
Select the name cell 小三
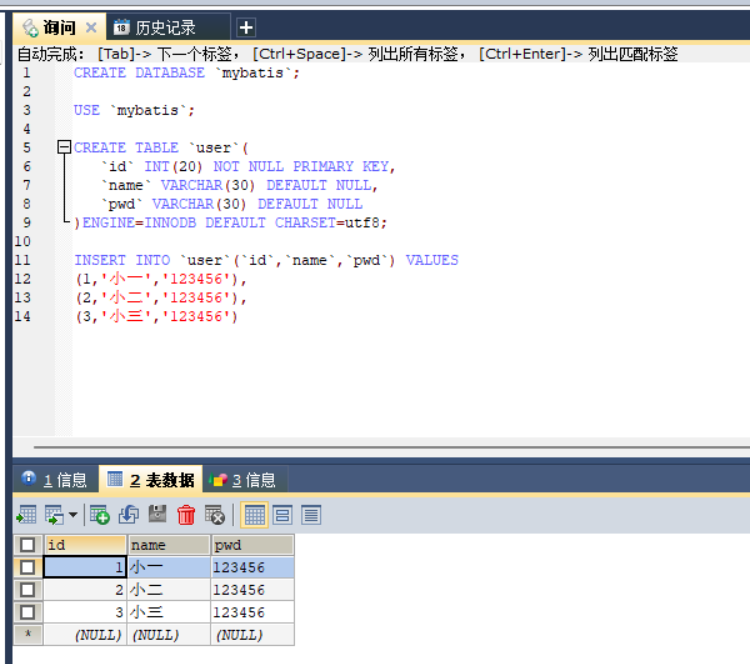pyautogui.click(x=168, y=612)
